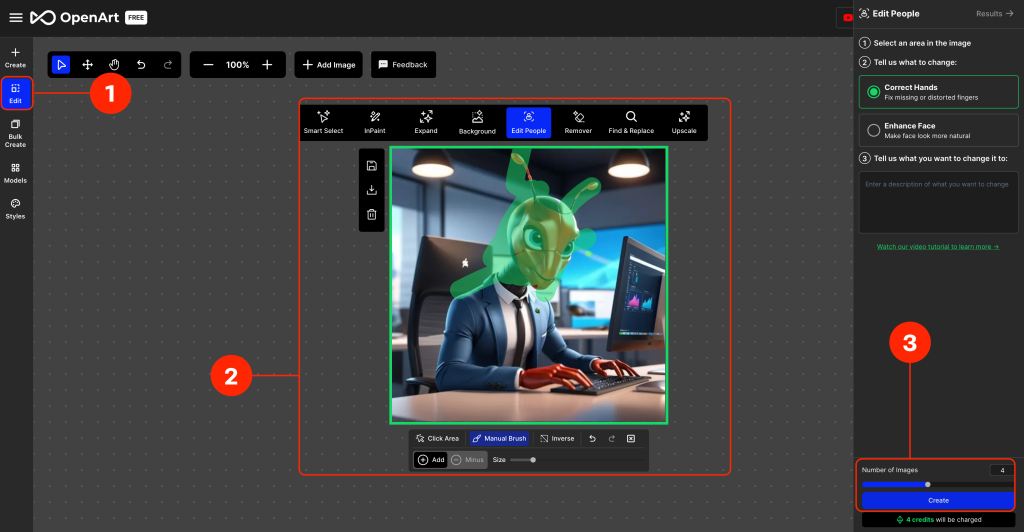This screenshot has height=532, width=1024.
Task: Activate the hand pan tool
Action: point(114,65)
